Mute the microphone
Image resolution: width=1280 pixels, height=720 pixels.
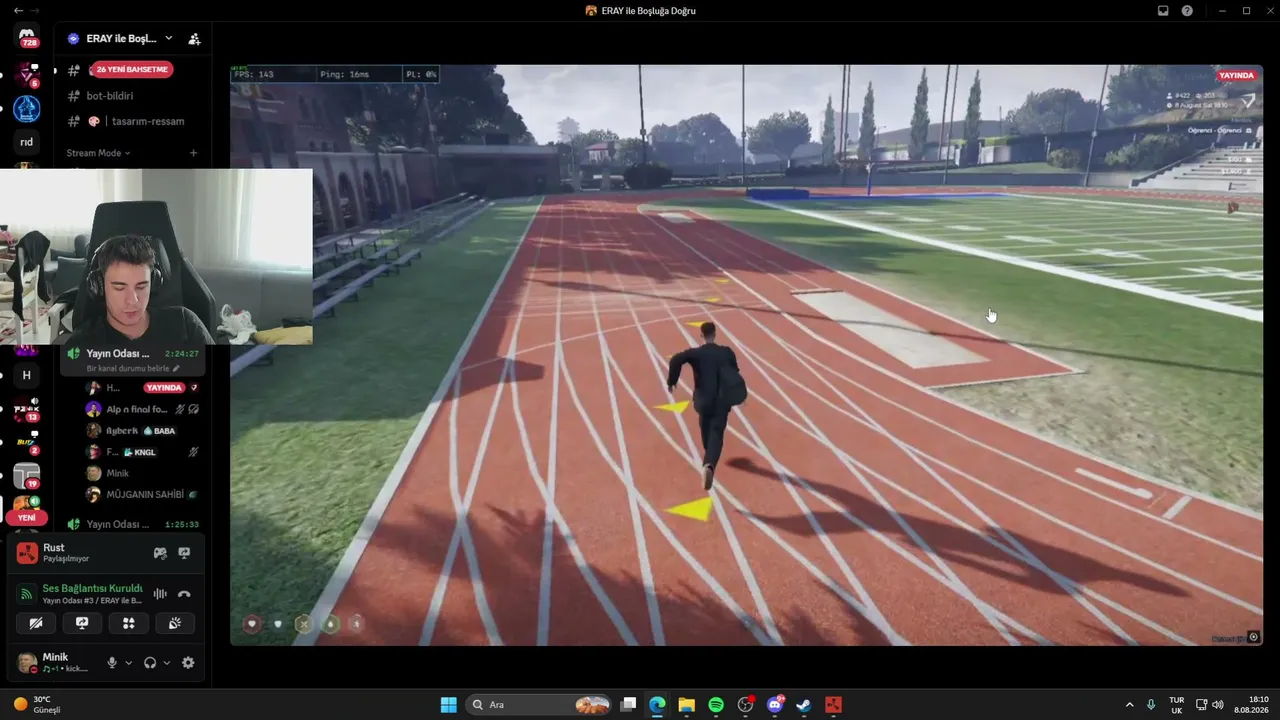pyautogui.click(x=112, y=663)
